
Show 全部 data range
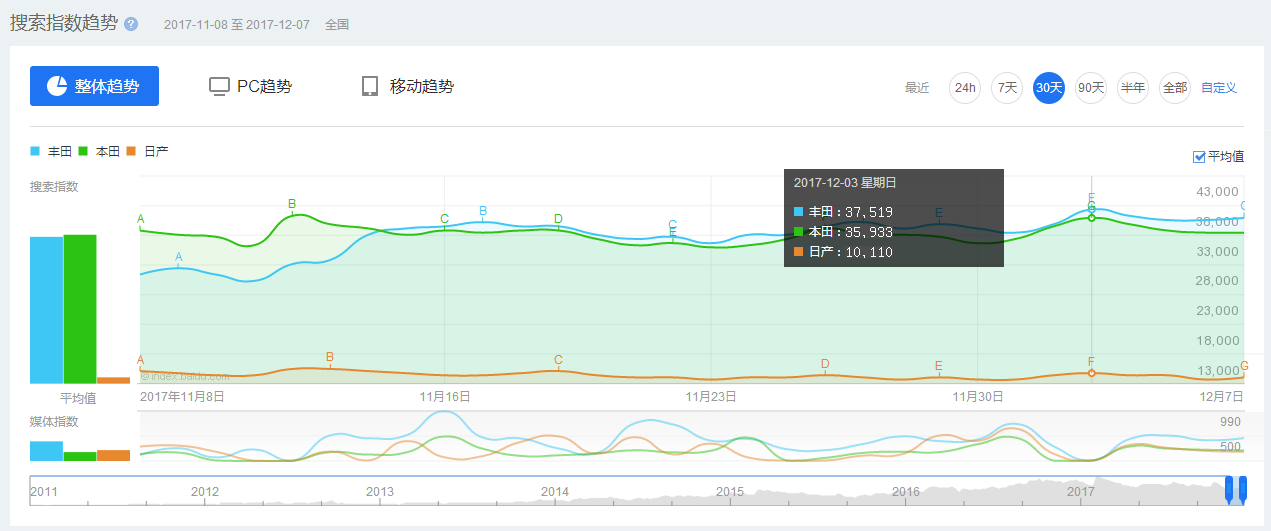pos(1174,88)
